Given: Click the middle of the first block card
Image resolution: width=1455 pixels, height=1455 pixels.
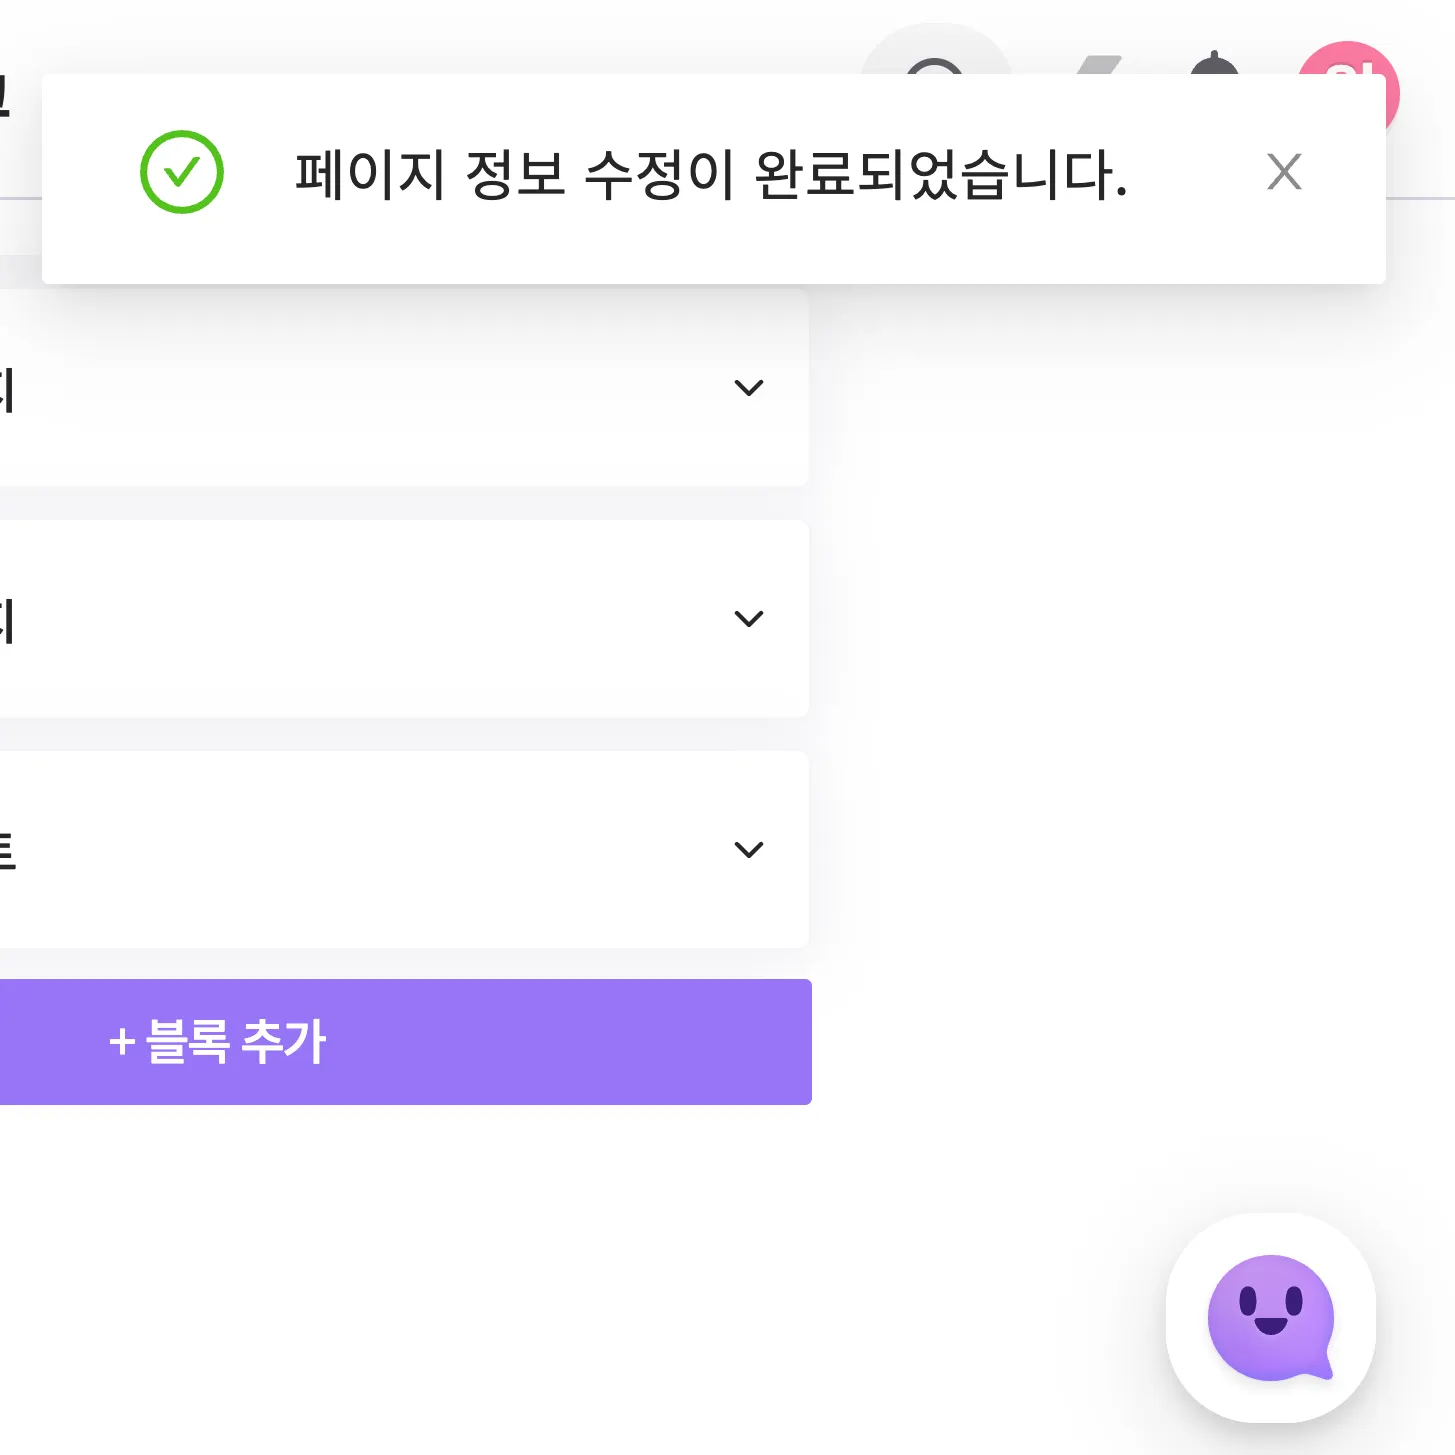Looking at the screenshot, I should [400, 388].
